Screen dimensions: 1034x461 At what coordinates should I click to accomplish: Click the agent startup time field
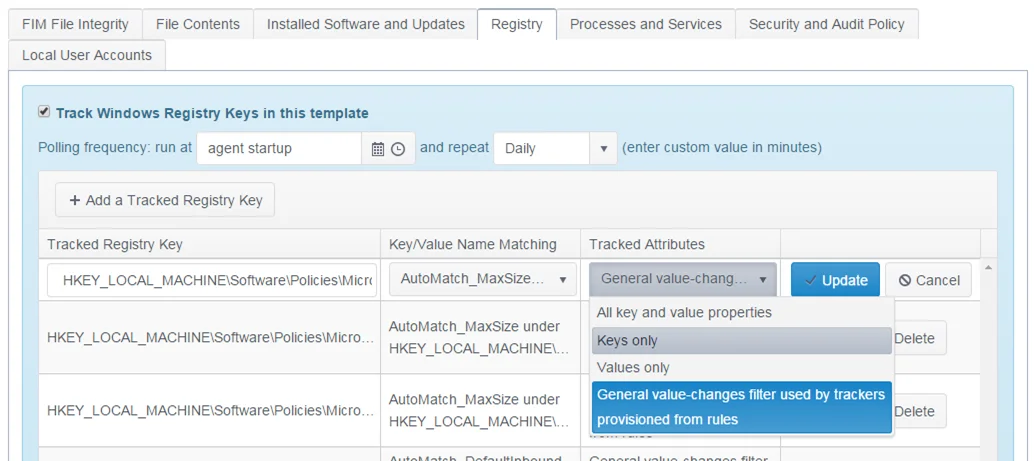pos(280,148)
